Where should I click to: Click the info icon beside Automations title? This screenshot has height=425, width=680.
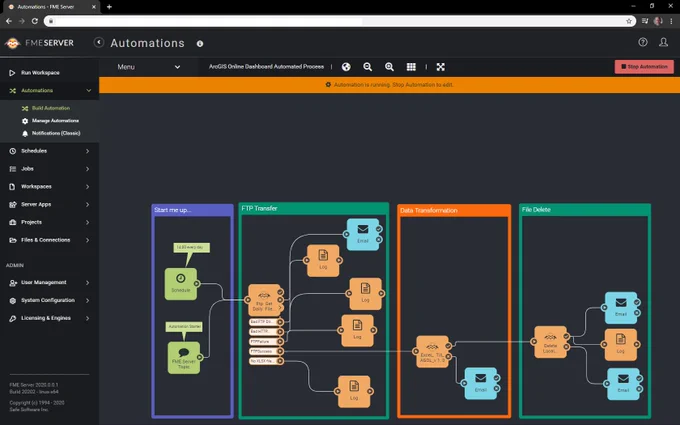(200, 43)
